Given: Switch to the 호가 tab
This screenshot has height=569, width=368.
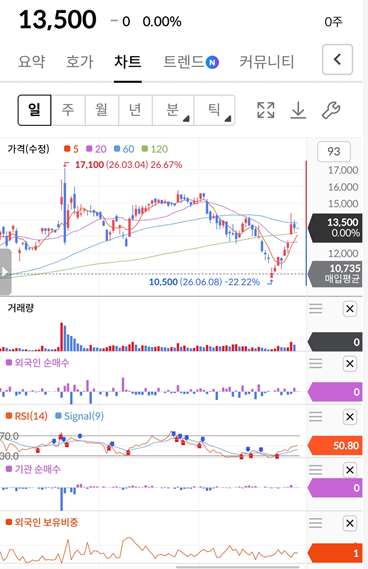Looking at the screenshot, I should (79, 61).
